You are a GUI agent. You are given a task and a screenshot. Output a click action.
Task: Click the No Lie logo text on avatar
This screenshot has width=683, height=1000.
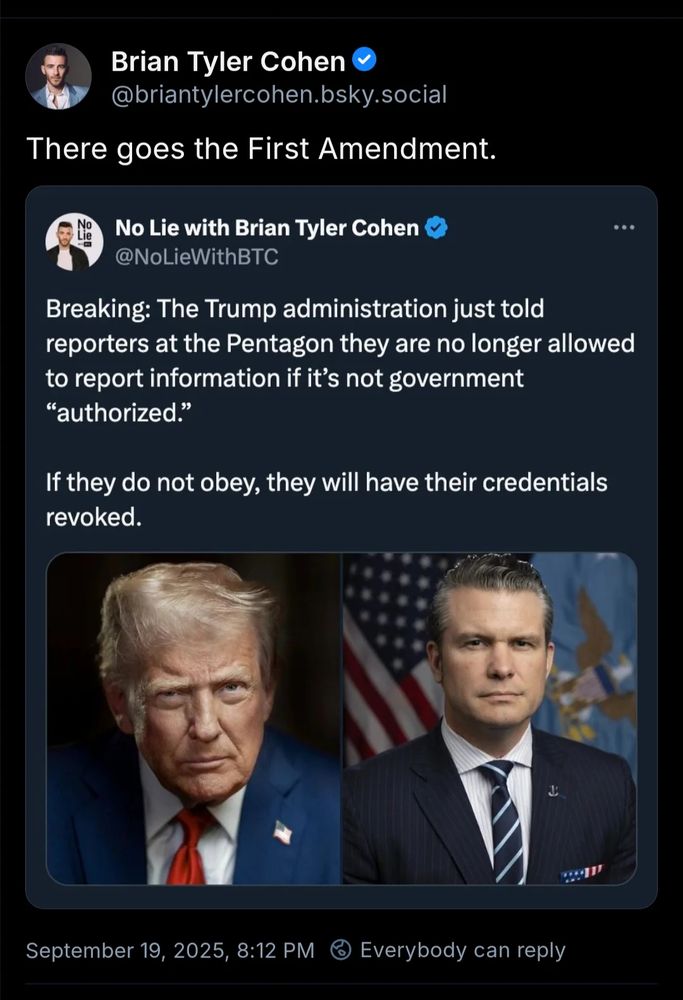point(85,230)
